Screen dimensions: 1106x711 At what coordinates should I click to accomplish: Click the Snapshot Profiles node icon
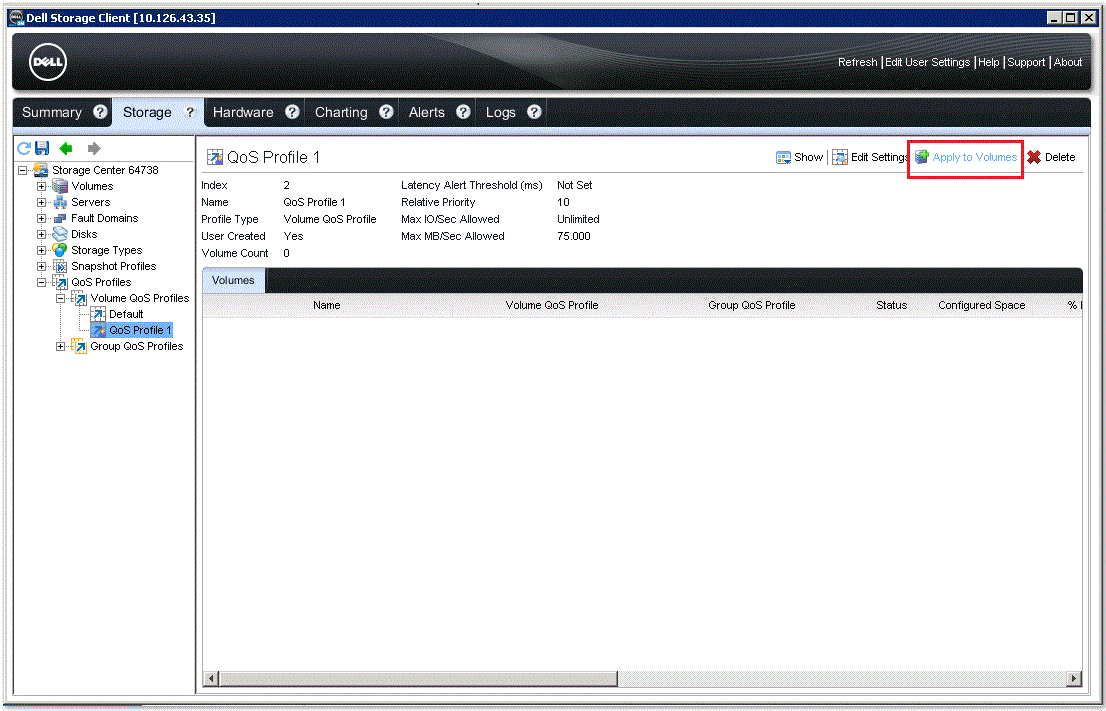tap(60, 267)
